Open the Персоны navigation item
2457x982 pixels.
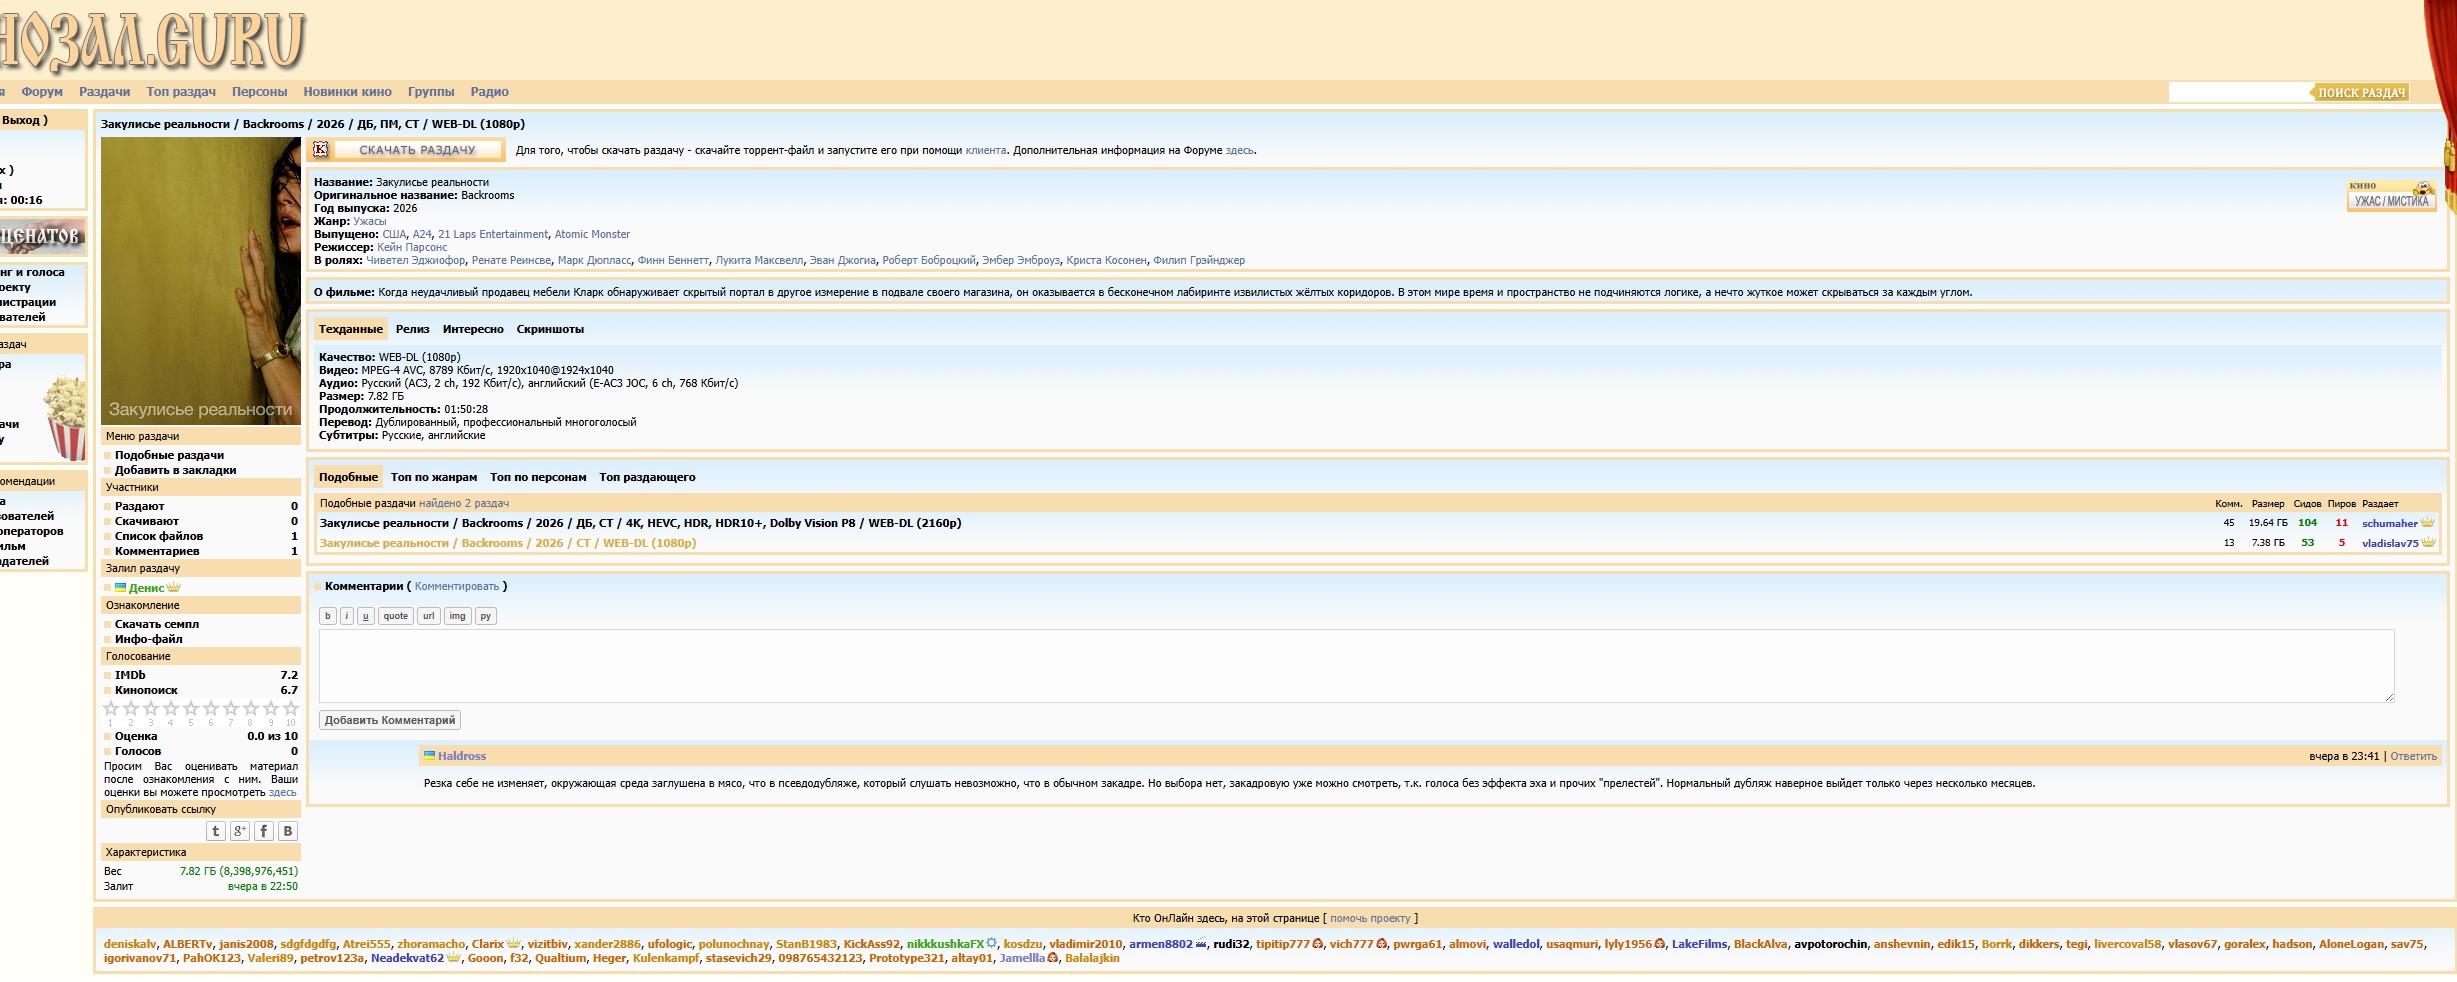pyautogui.click(x=259, y=92)
